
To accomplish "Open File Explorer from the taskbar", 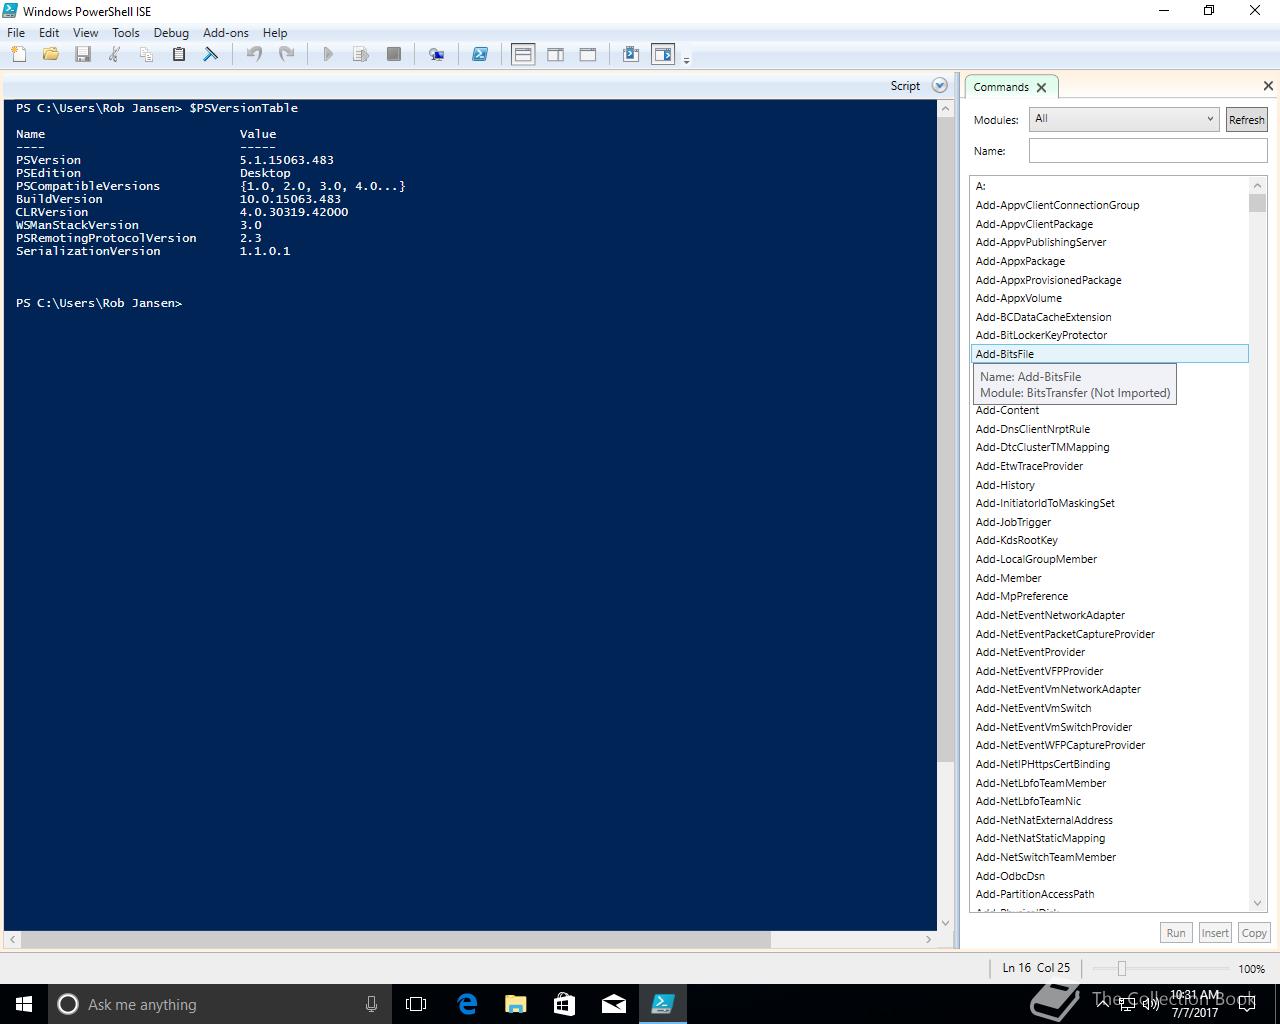I will tap(515, 1004).
